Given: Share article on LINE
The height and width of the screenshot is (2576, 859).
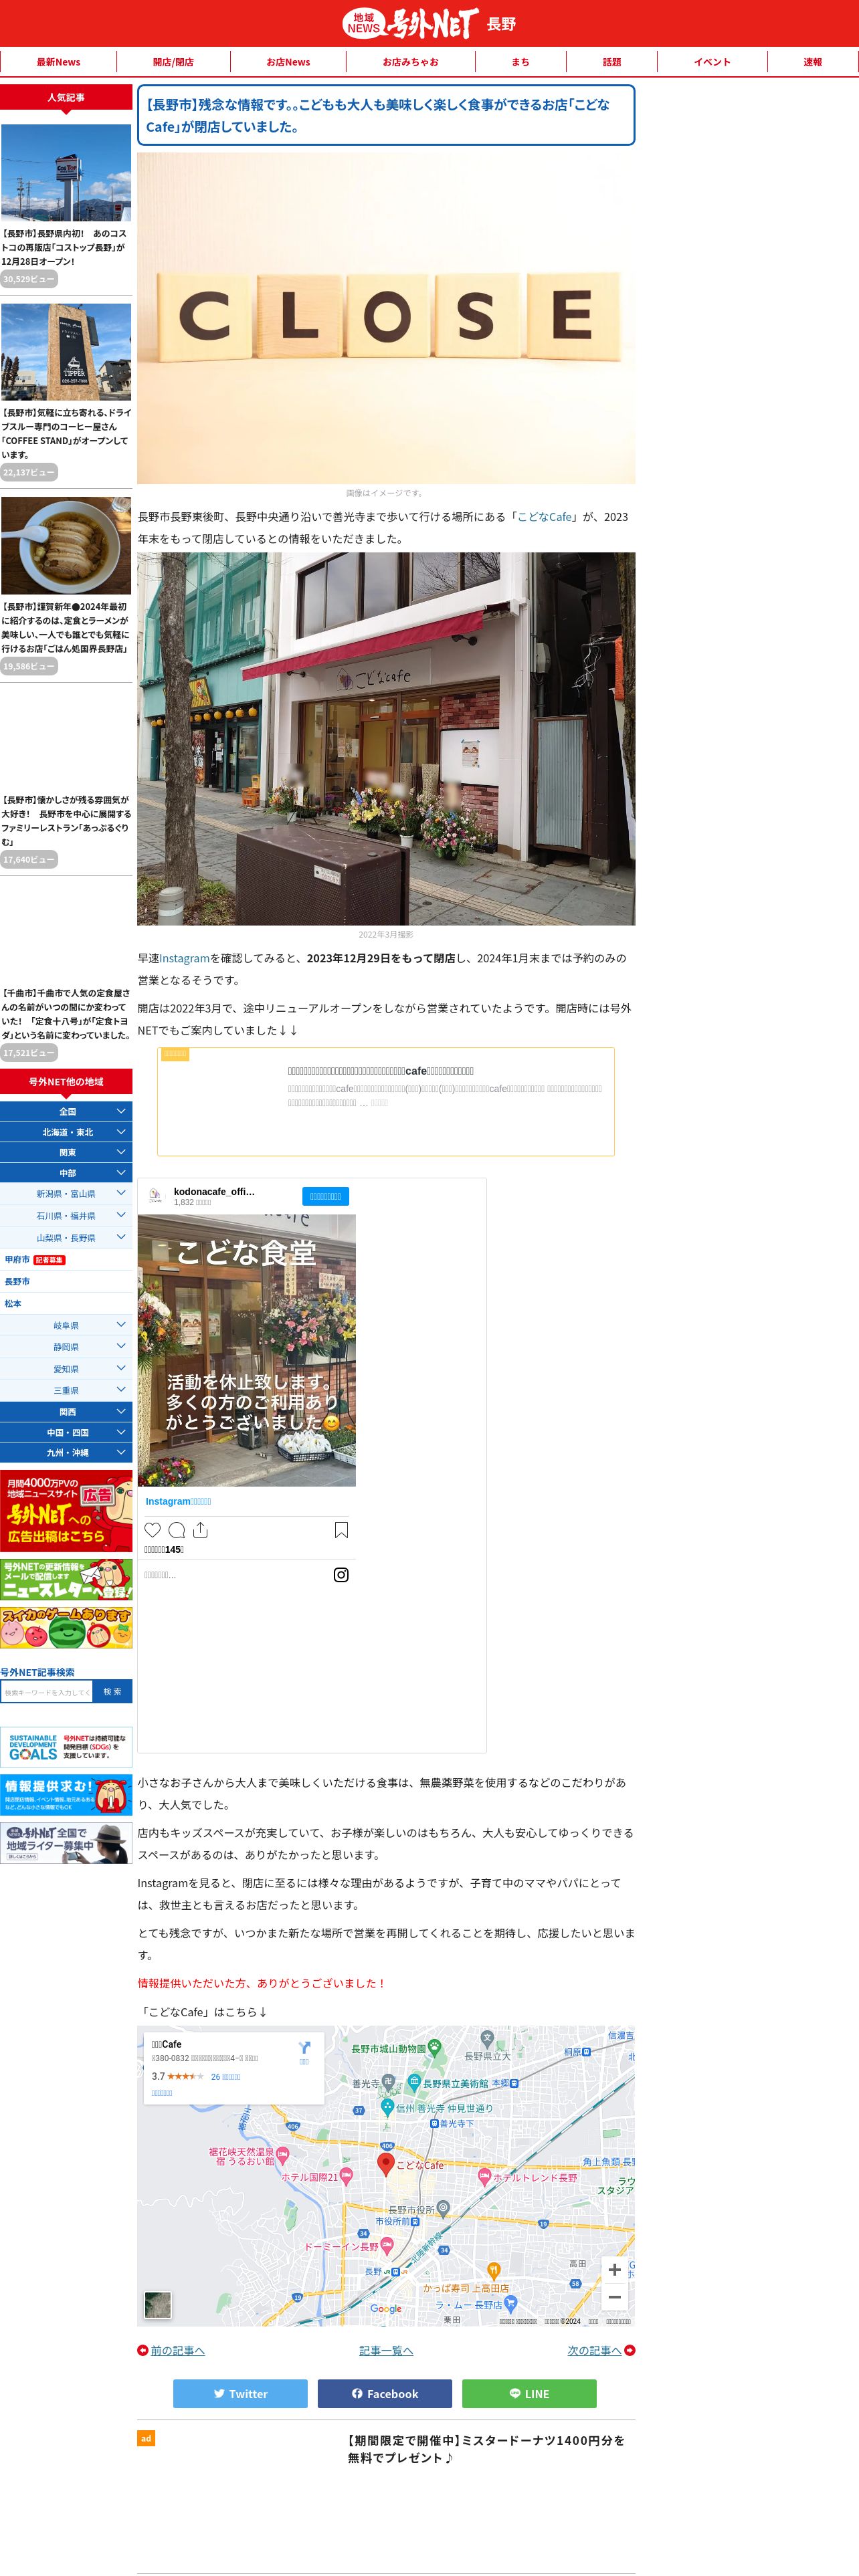Looking at the screenshot, I should [x=529, y=2393].
